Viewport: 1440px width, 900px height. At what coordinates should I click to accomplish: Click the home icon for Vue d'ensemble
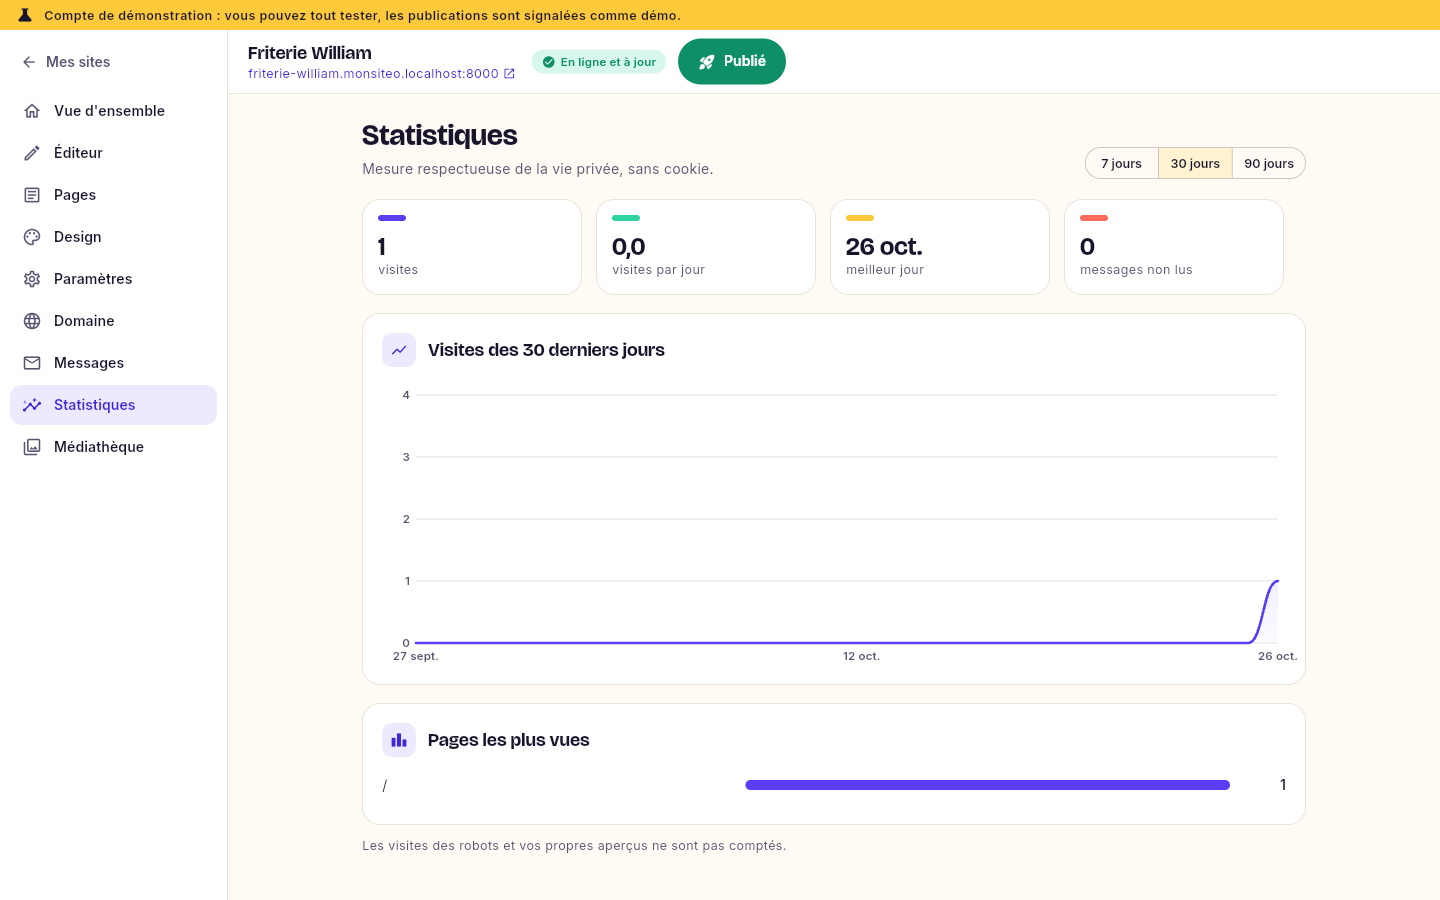tap(32, 111)
